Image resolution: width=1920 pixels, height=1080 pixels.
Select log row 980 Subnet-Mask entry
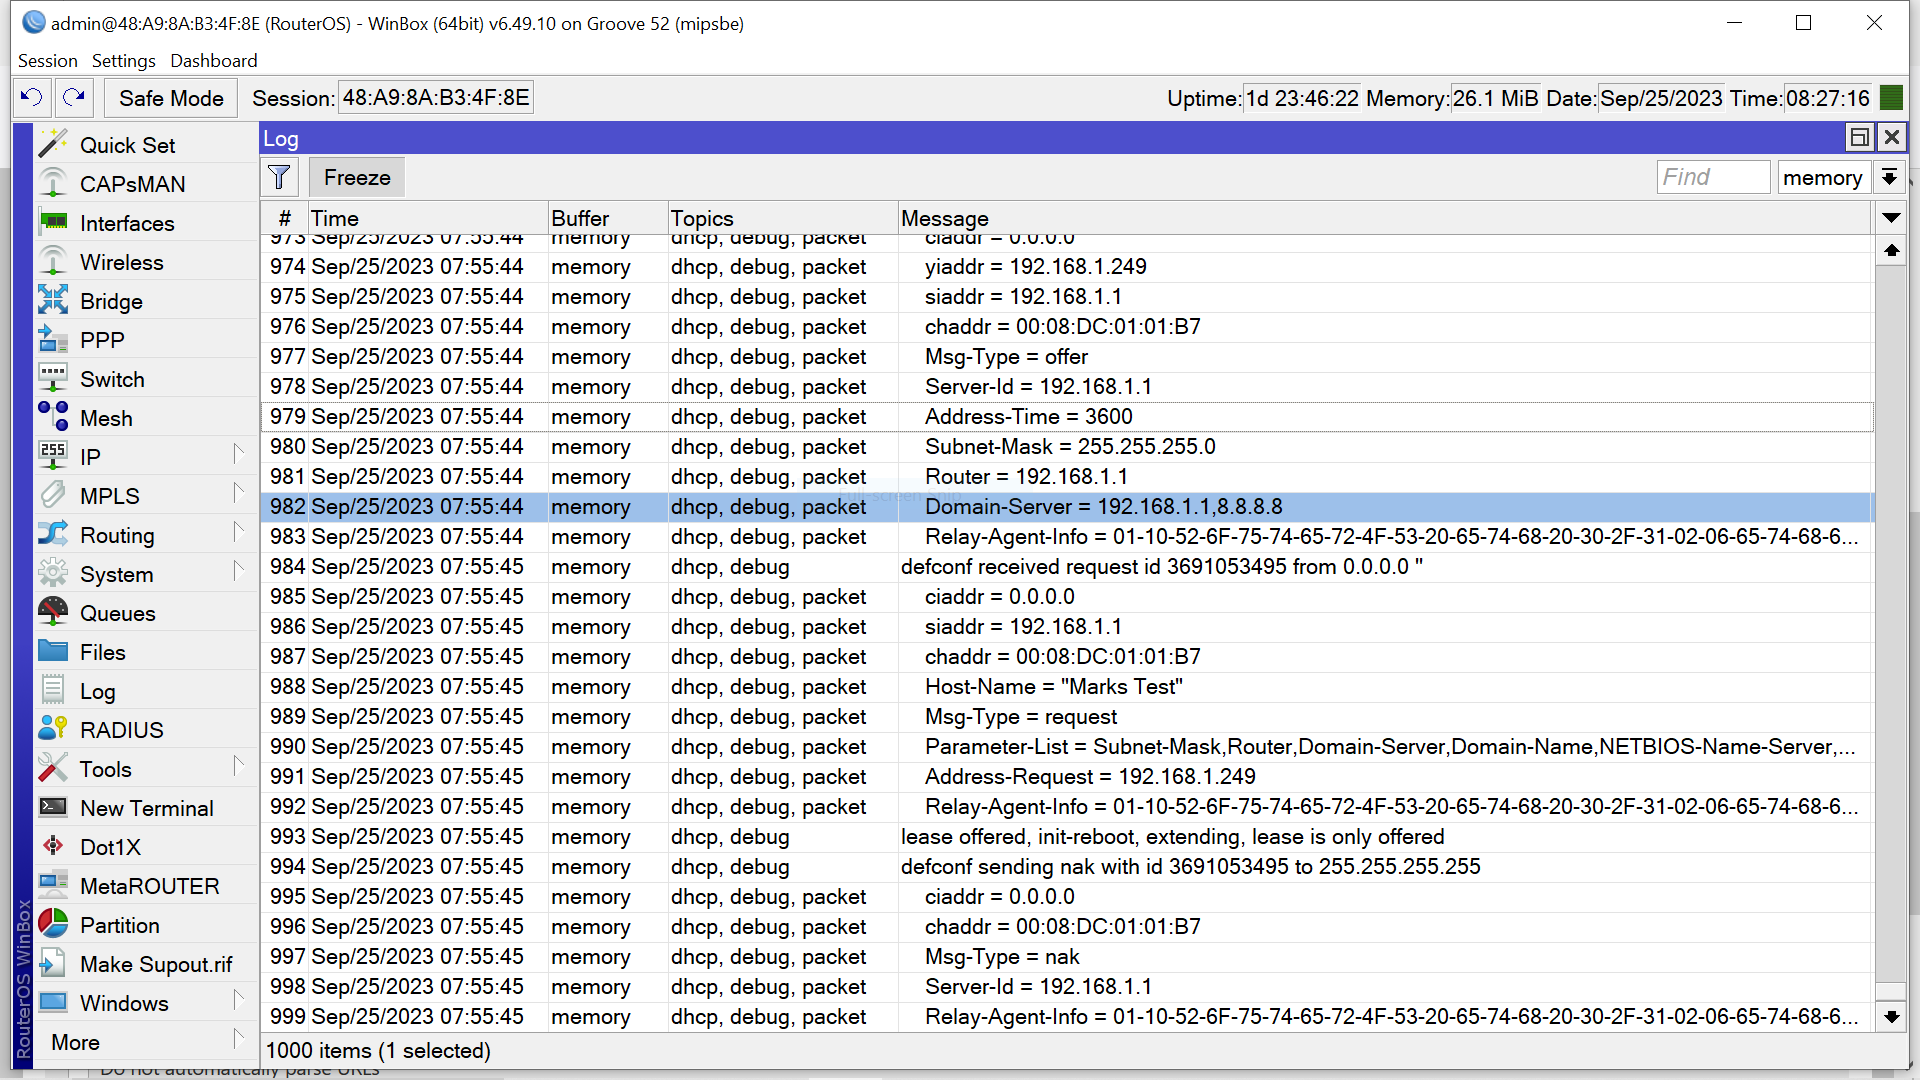coord(1067,447)
